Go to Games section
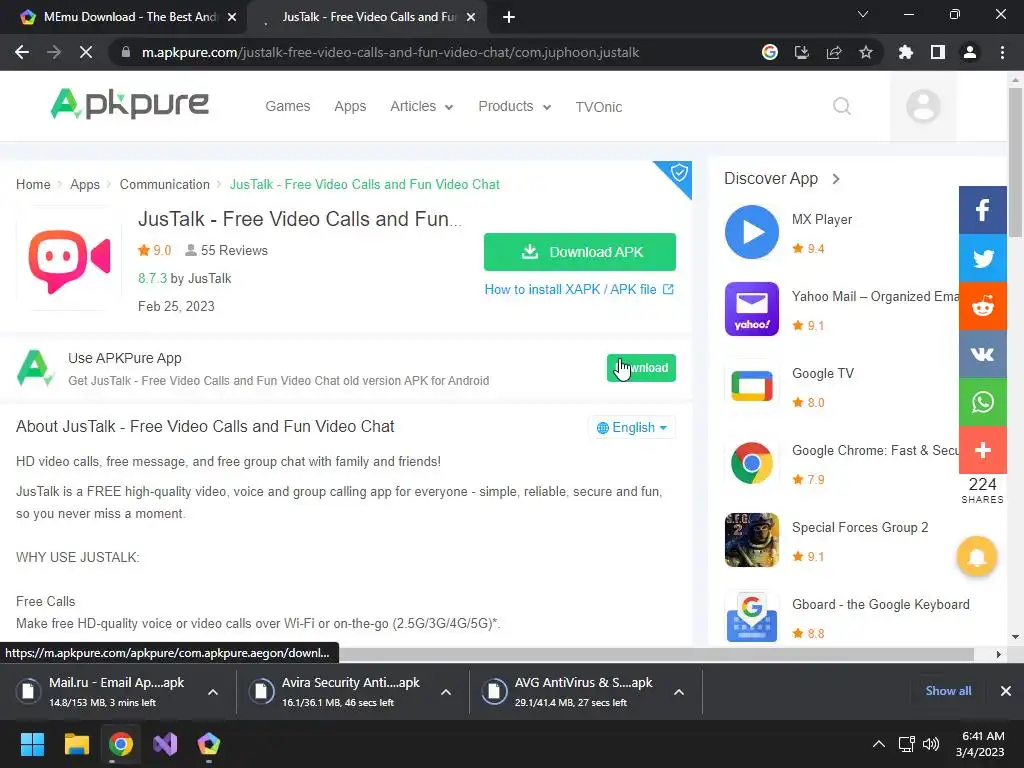Screen dimensions: 1024x768 287,106
